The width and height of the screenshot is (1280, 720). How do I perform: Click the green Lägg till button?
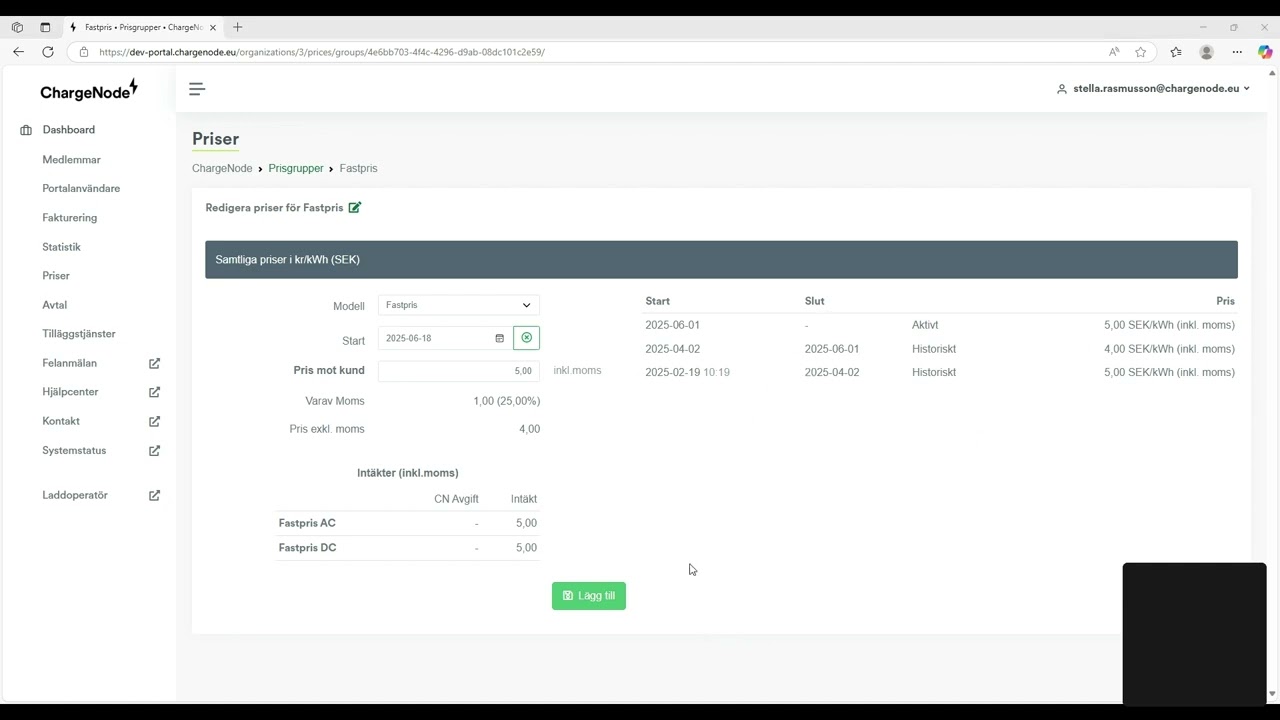(x=589, y=596)
